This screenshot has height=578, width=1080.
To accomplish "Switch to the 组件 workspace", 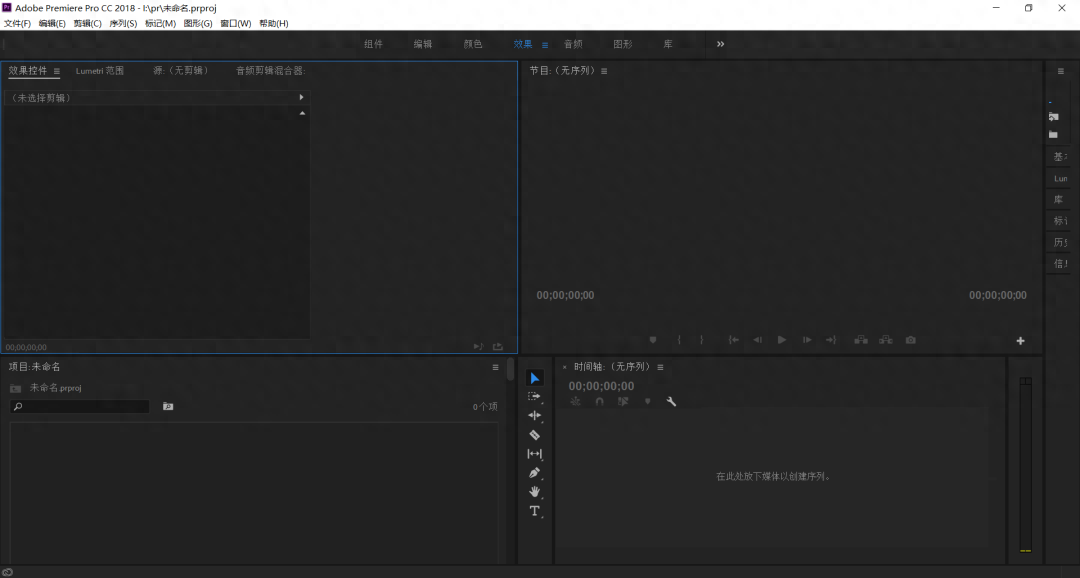I will pyautogui.click(x=373, y=44).
